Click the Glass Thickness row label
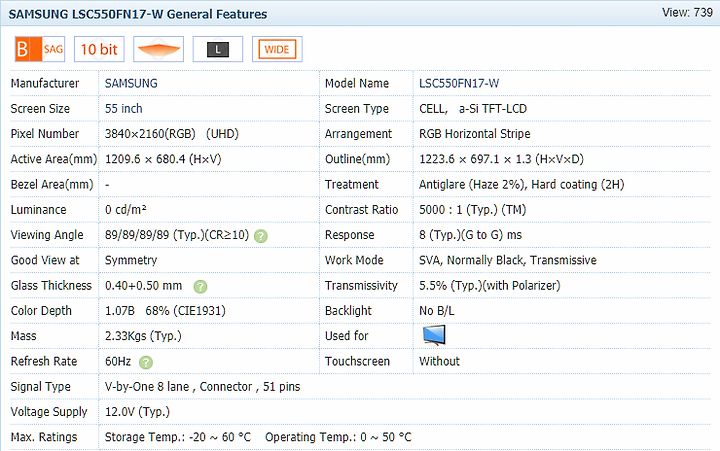 (51, 285)
